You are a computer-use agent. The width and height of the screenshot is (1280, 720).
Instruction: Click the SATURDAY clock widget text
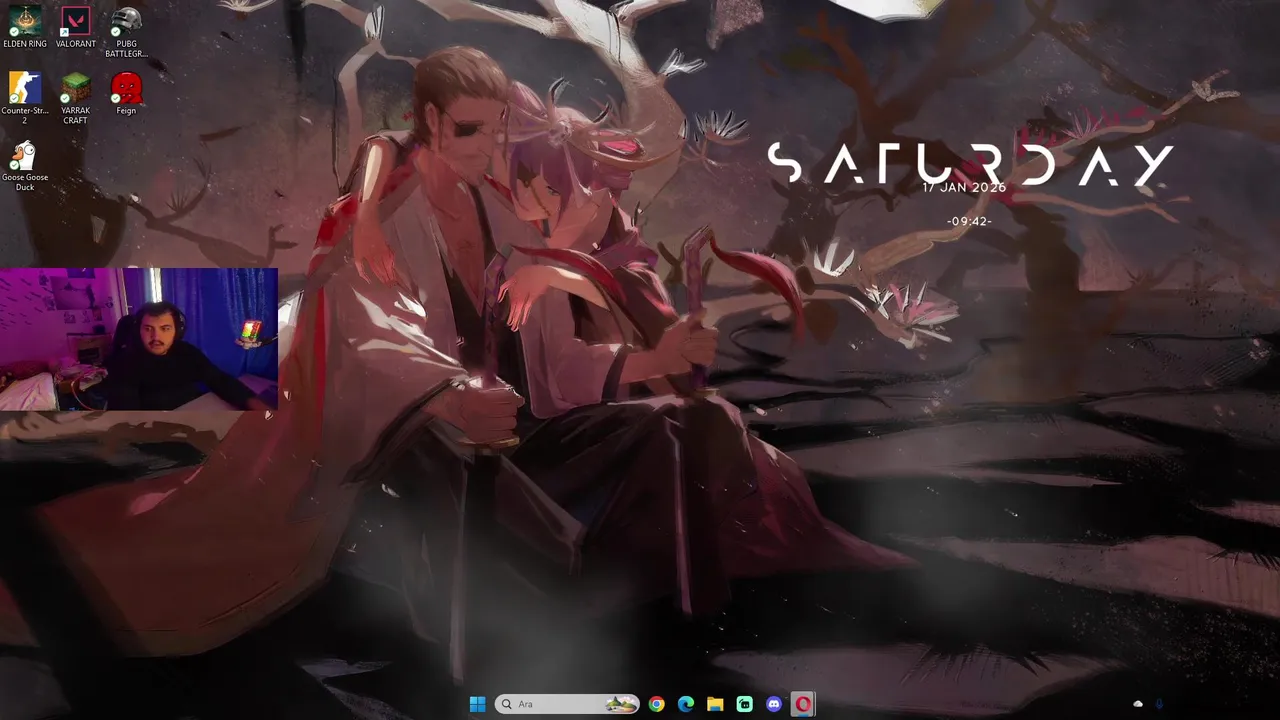tap(970, 165)
